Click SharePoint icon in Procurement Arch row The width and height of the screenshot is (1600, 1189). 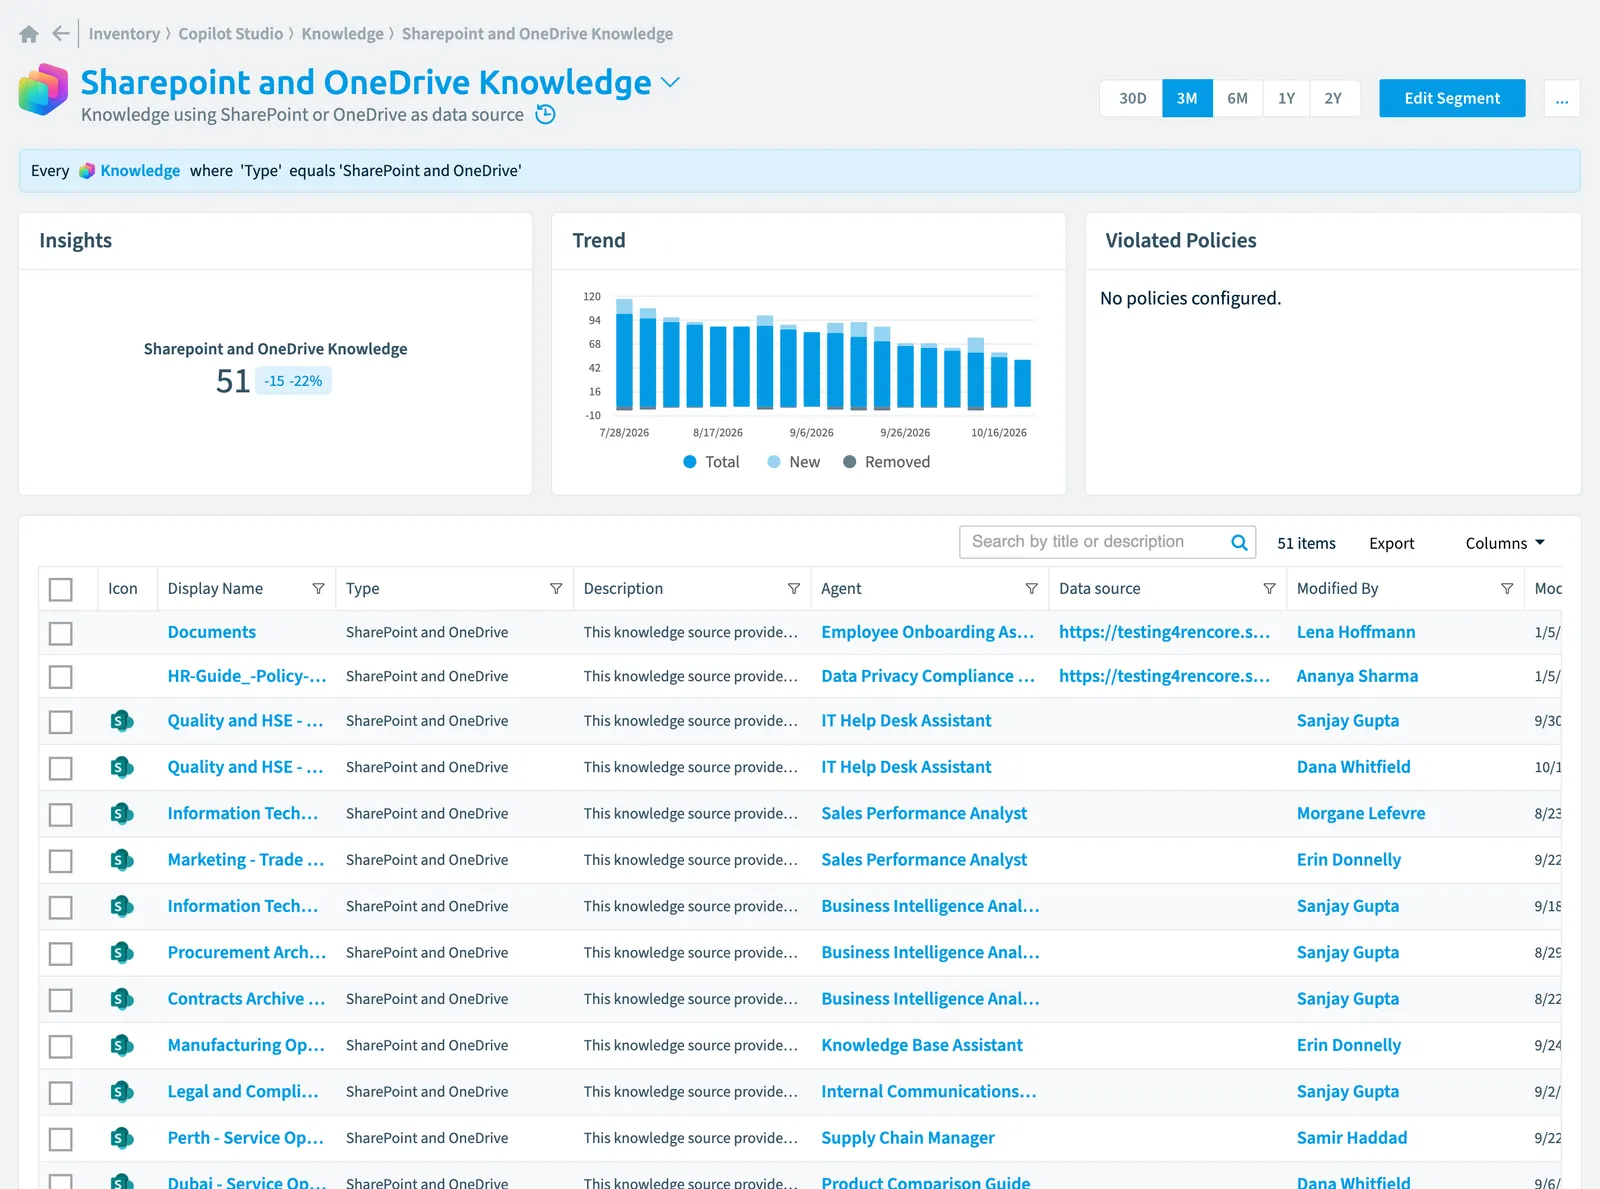122,953
